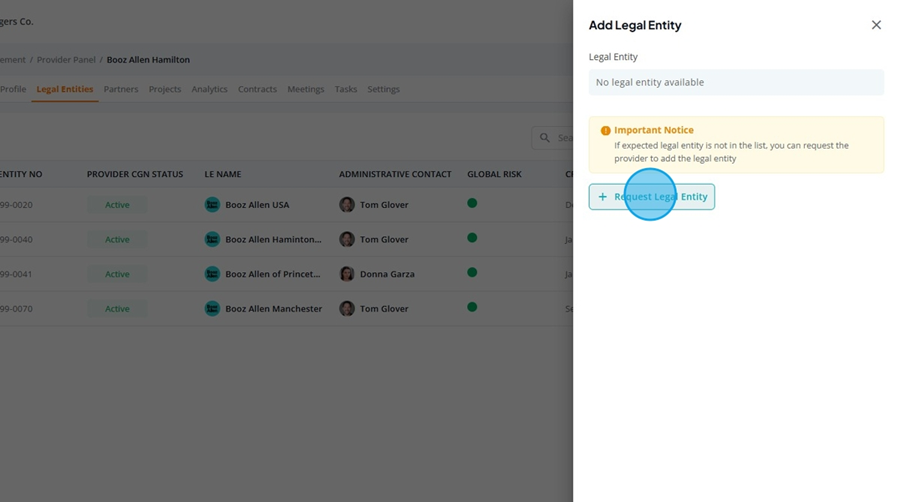The width and height of the screenshot is (900, 502).
Task: Open the Settings tab
Action: (383, 89)
